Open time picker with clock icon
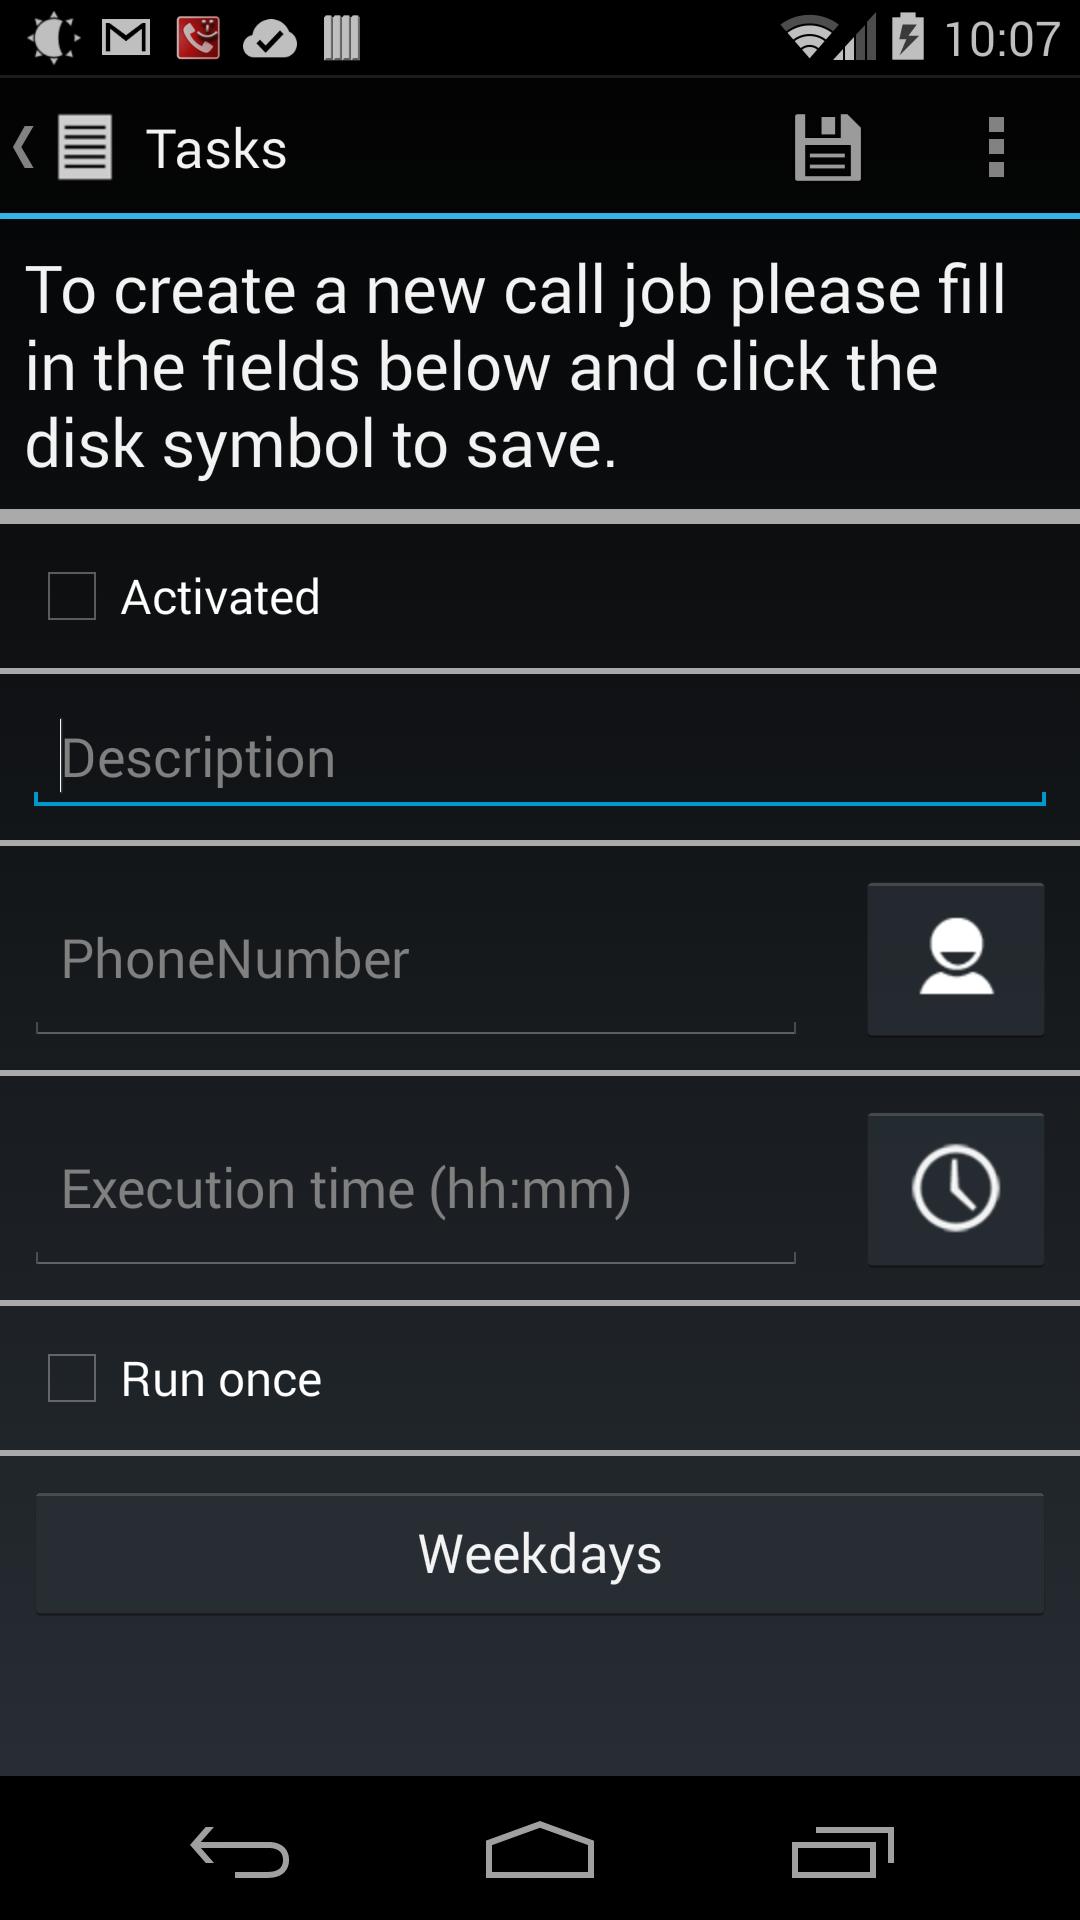This screenshot has height=1920, width=1080. (x=956, y=1189)
